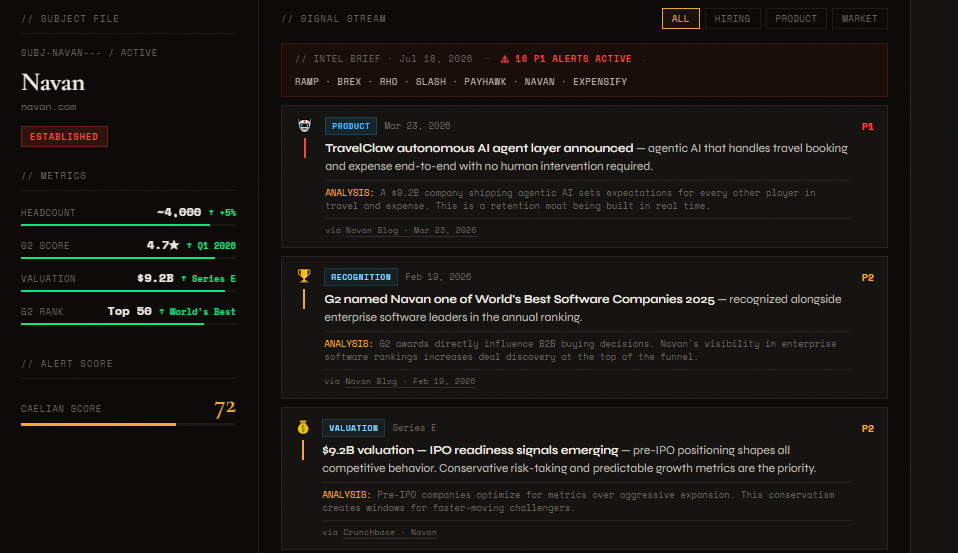Click the arrow beside World's Best rank
Viewport: 958px width, 553px height.
coord(161,312)
